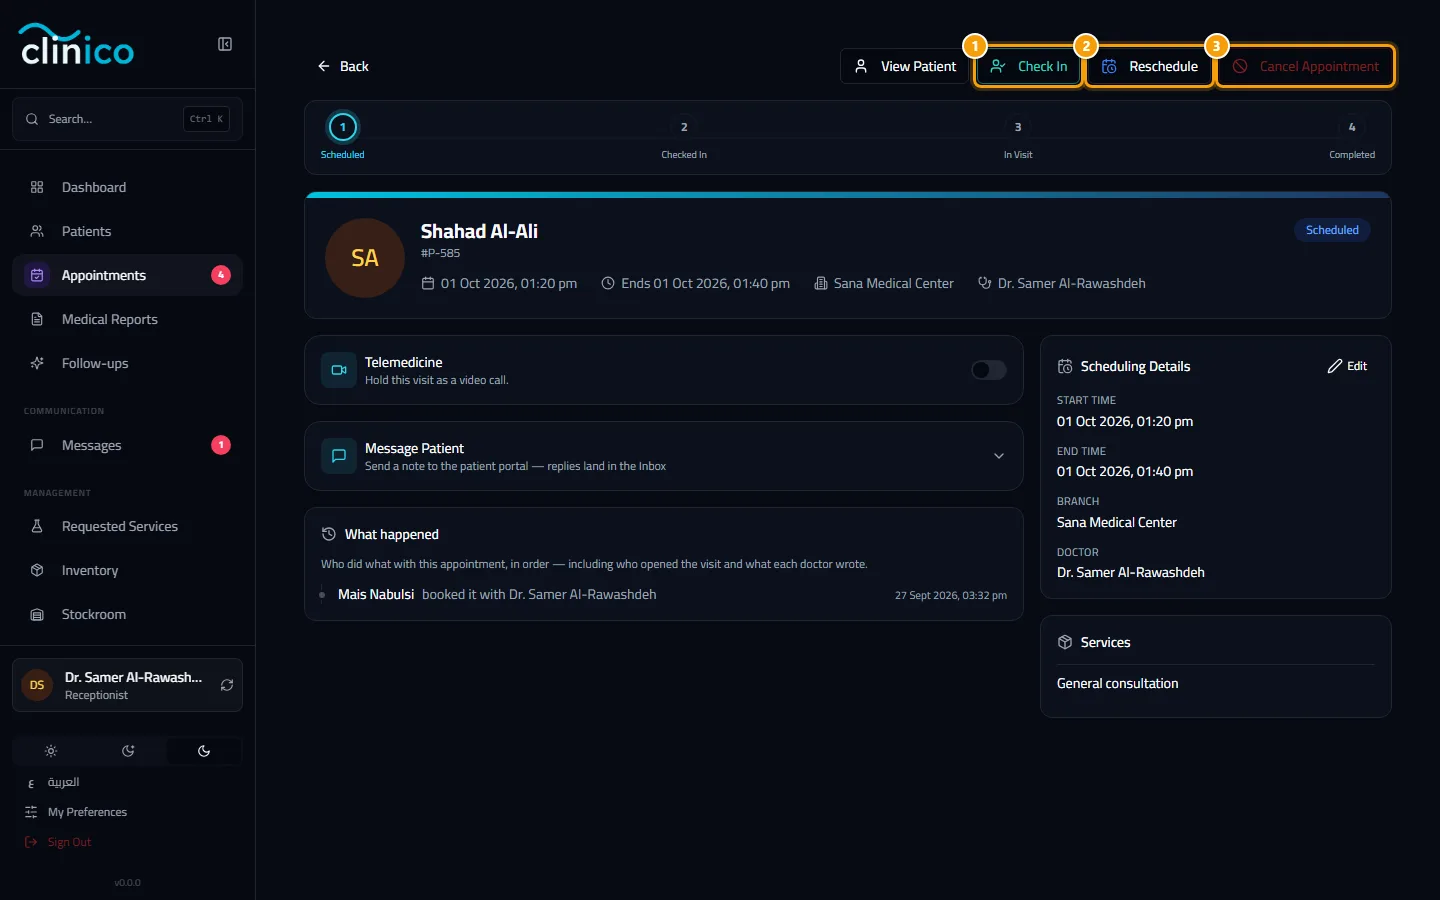Choose the system theme icon
This screenshot has height=900, width=1440.
point(128,751)
